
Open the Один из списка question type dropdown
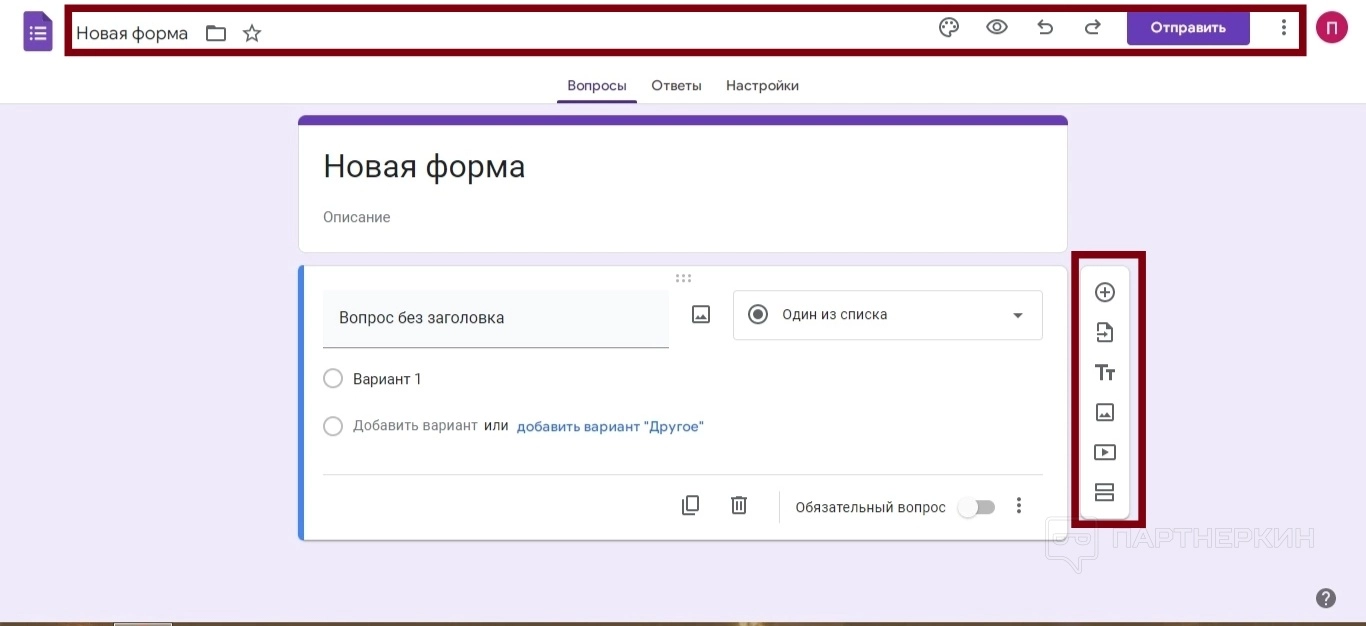point(887,315)
